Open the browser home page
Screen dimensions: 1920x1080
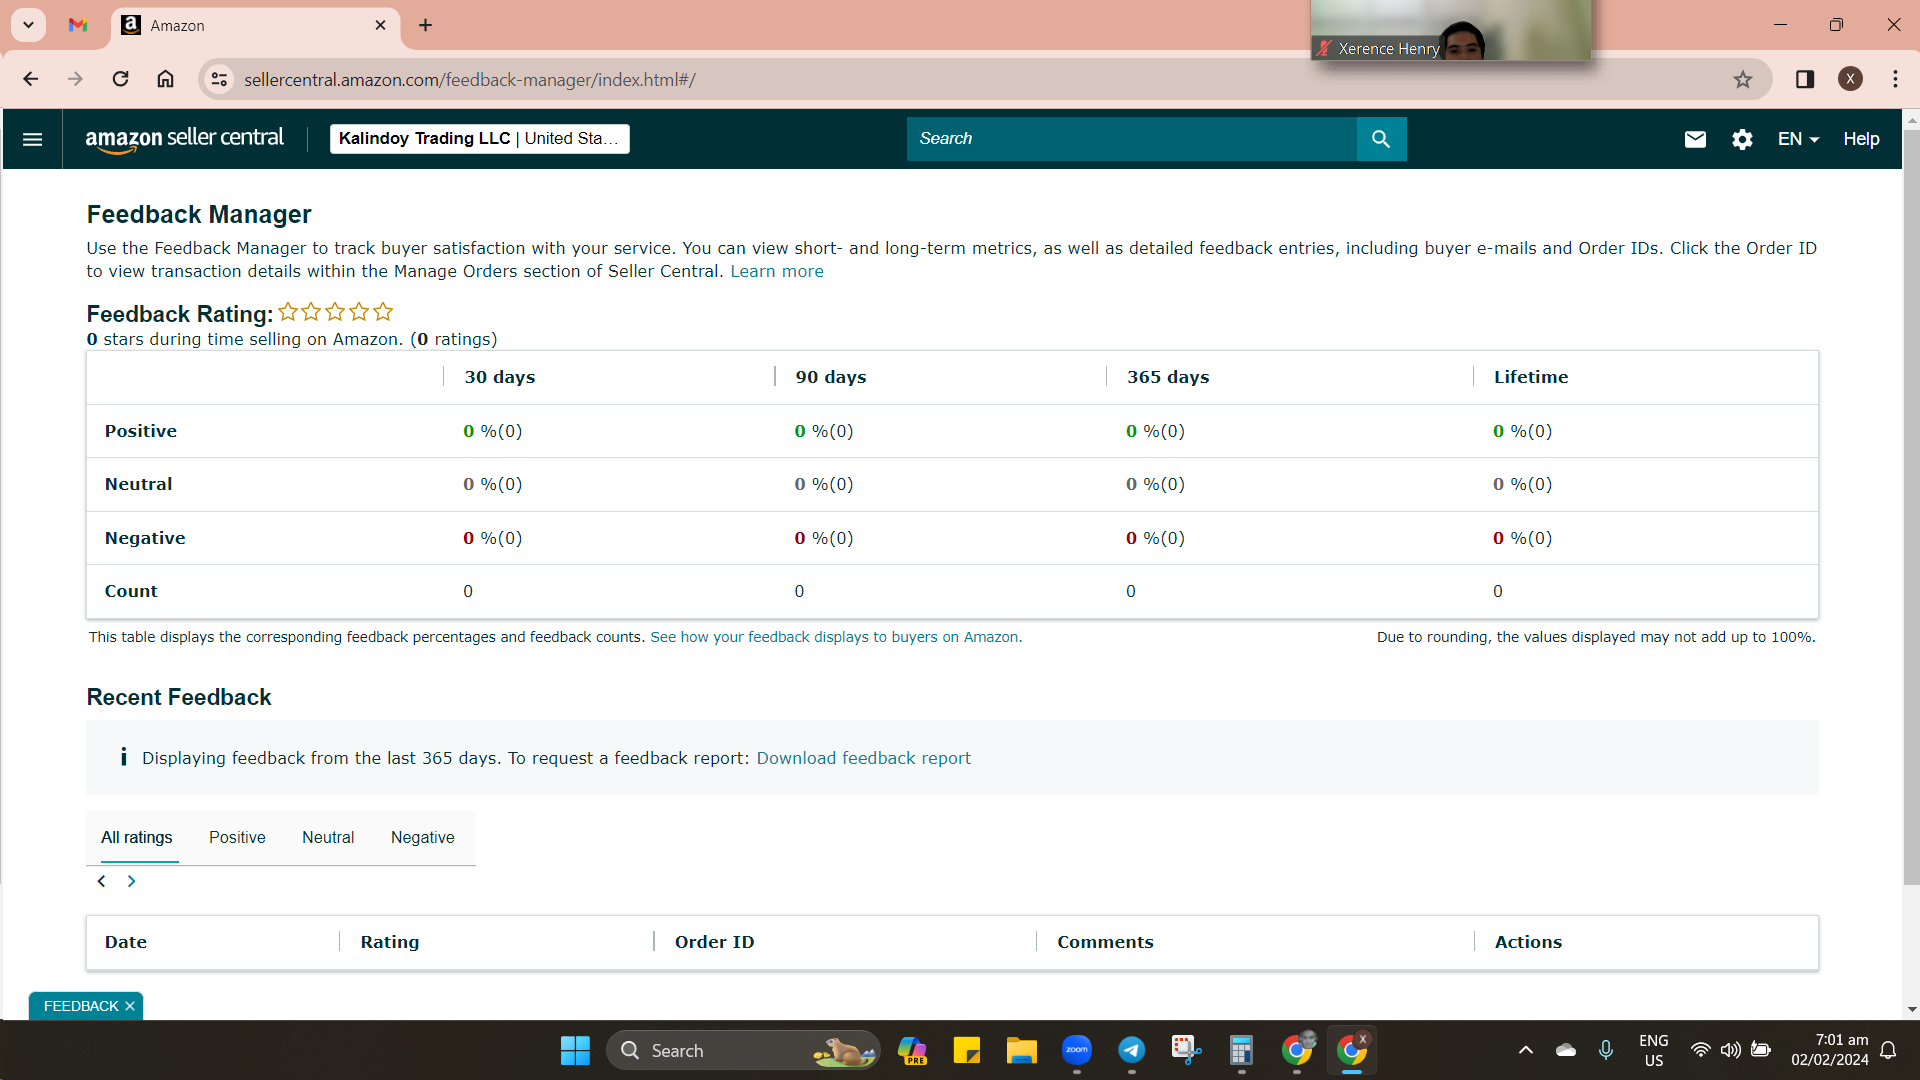point(166,79)
